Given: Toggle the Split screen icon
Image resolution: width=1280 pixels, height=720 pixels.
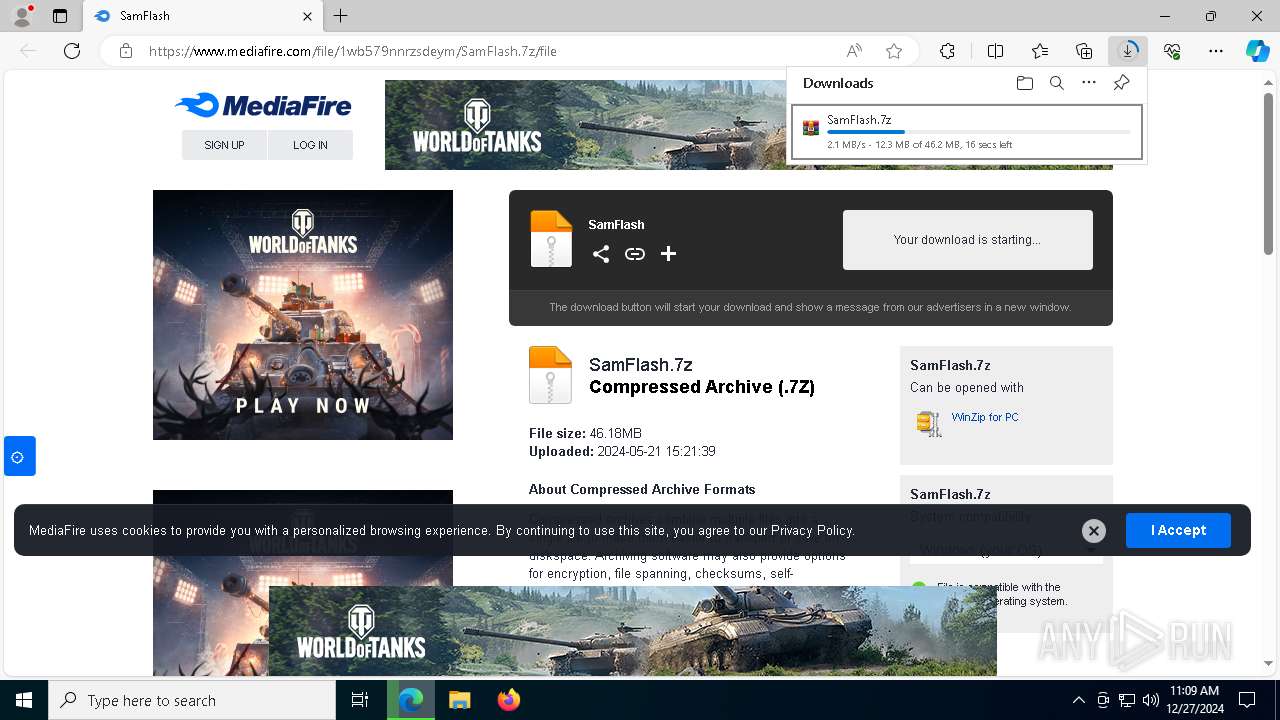Looking at the screenshot, I should pyautogui.click(x=996, y=51).
